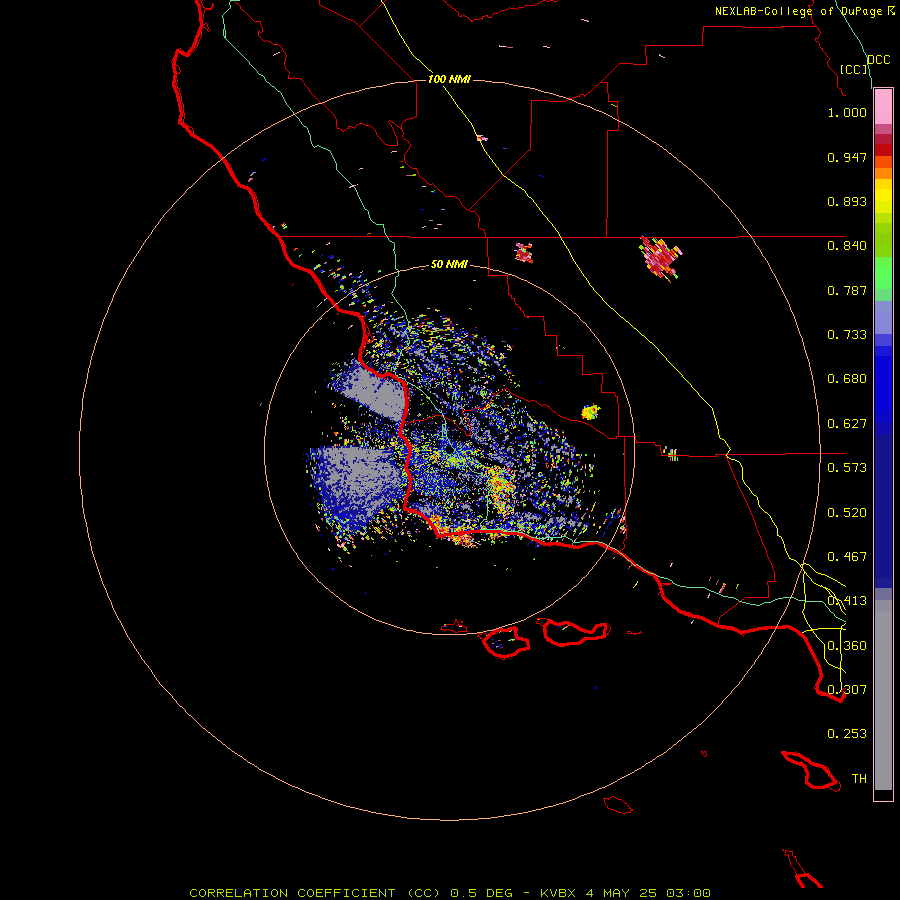Pick the 0.467 scale value
Screen dimensions: 900x900
click(x=847, y=557)
